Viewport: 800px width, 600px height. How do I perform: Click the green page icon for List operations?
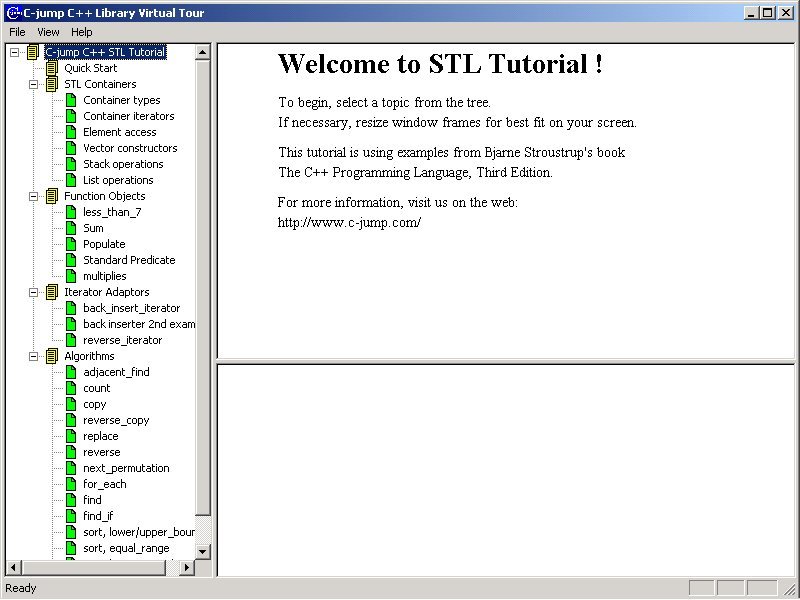tap(71, 180)
